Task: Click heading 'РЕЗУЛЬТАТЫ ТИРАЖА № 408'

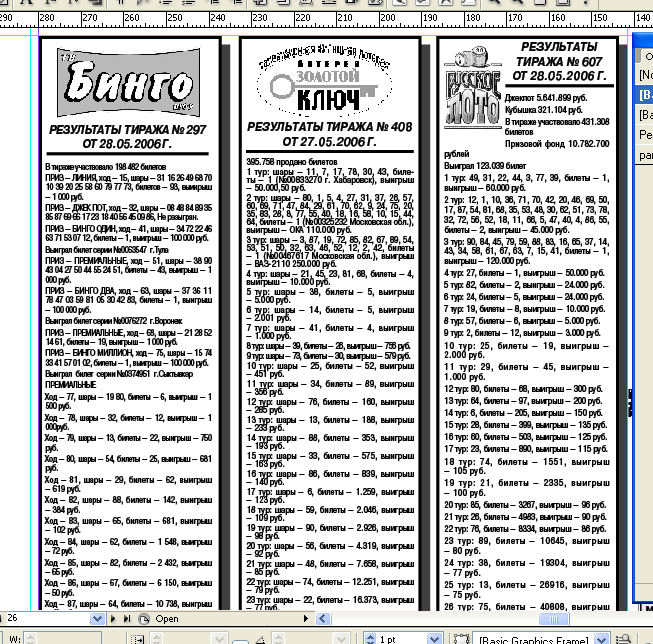Action: click(329, 127)
